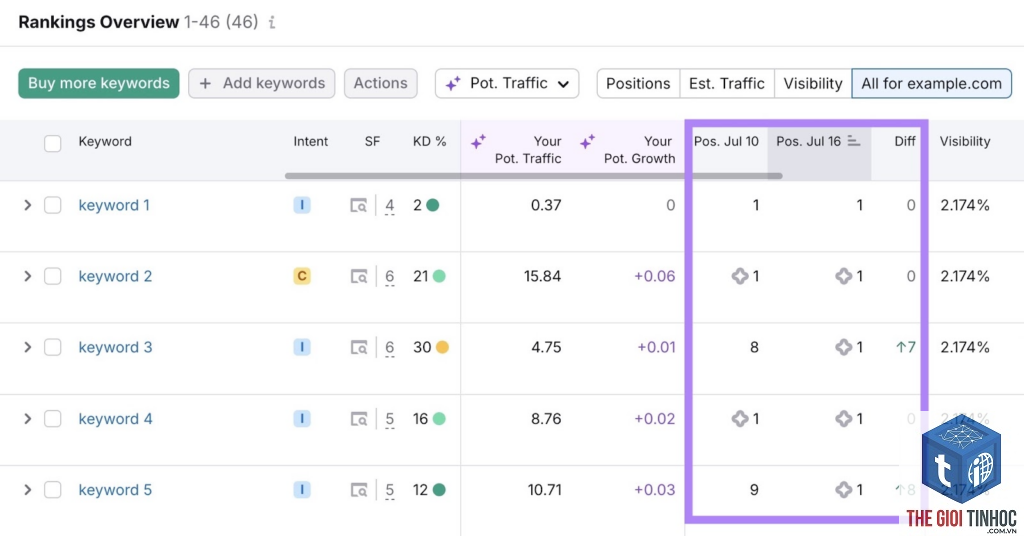Click keyword 2 Jul 16 SERP feature position icon
The image size is (1024, 536).
843,276
